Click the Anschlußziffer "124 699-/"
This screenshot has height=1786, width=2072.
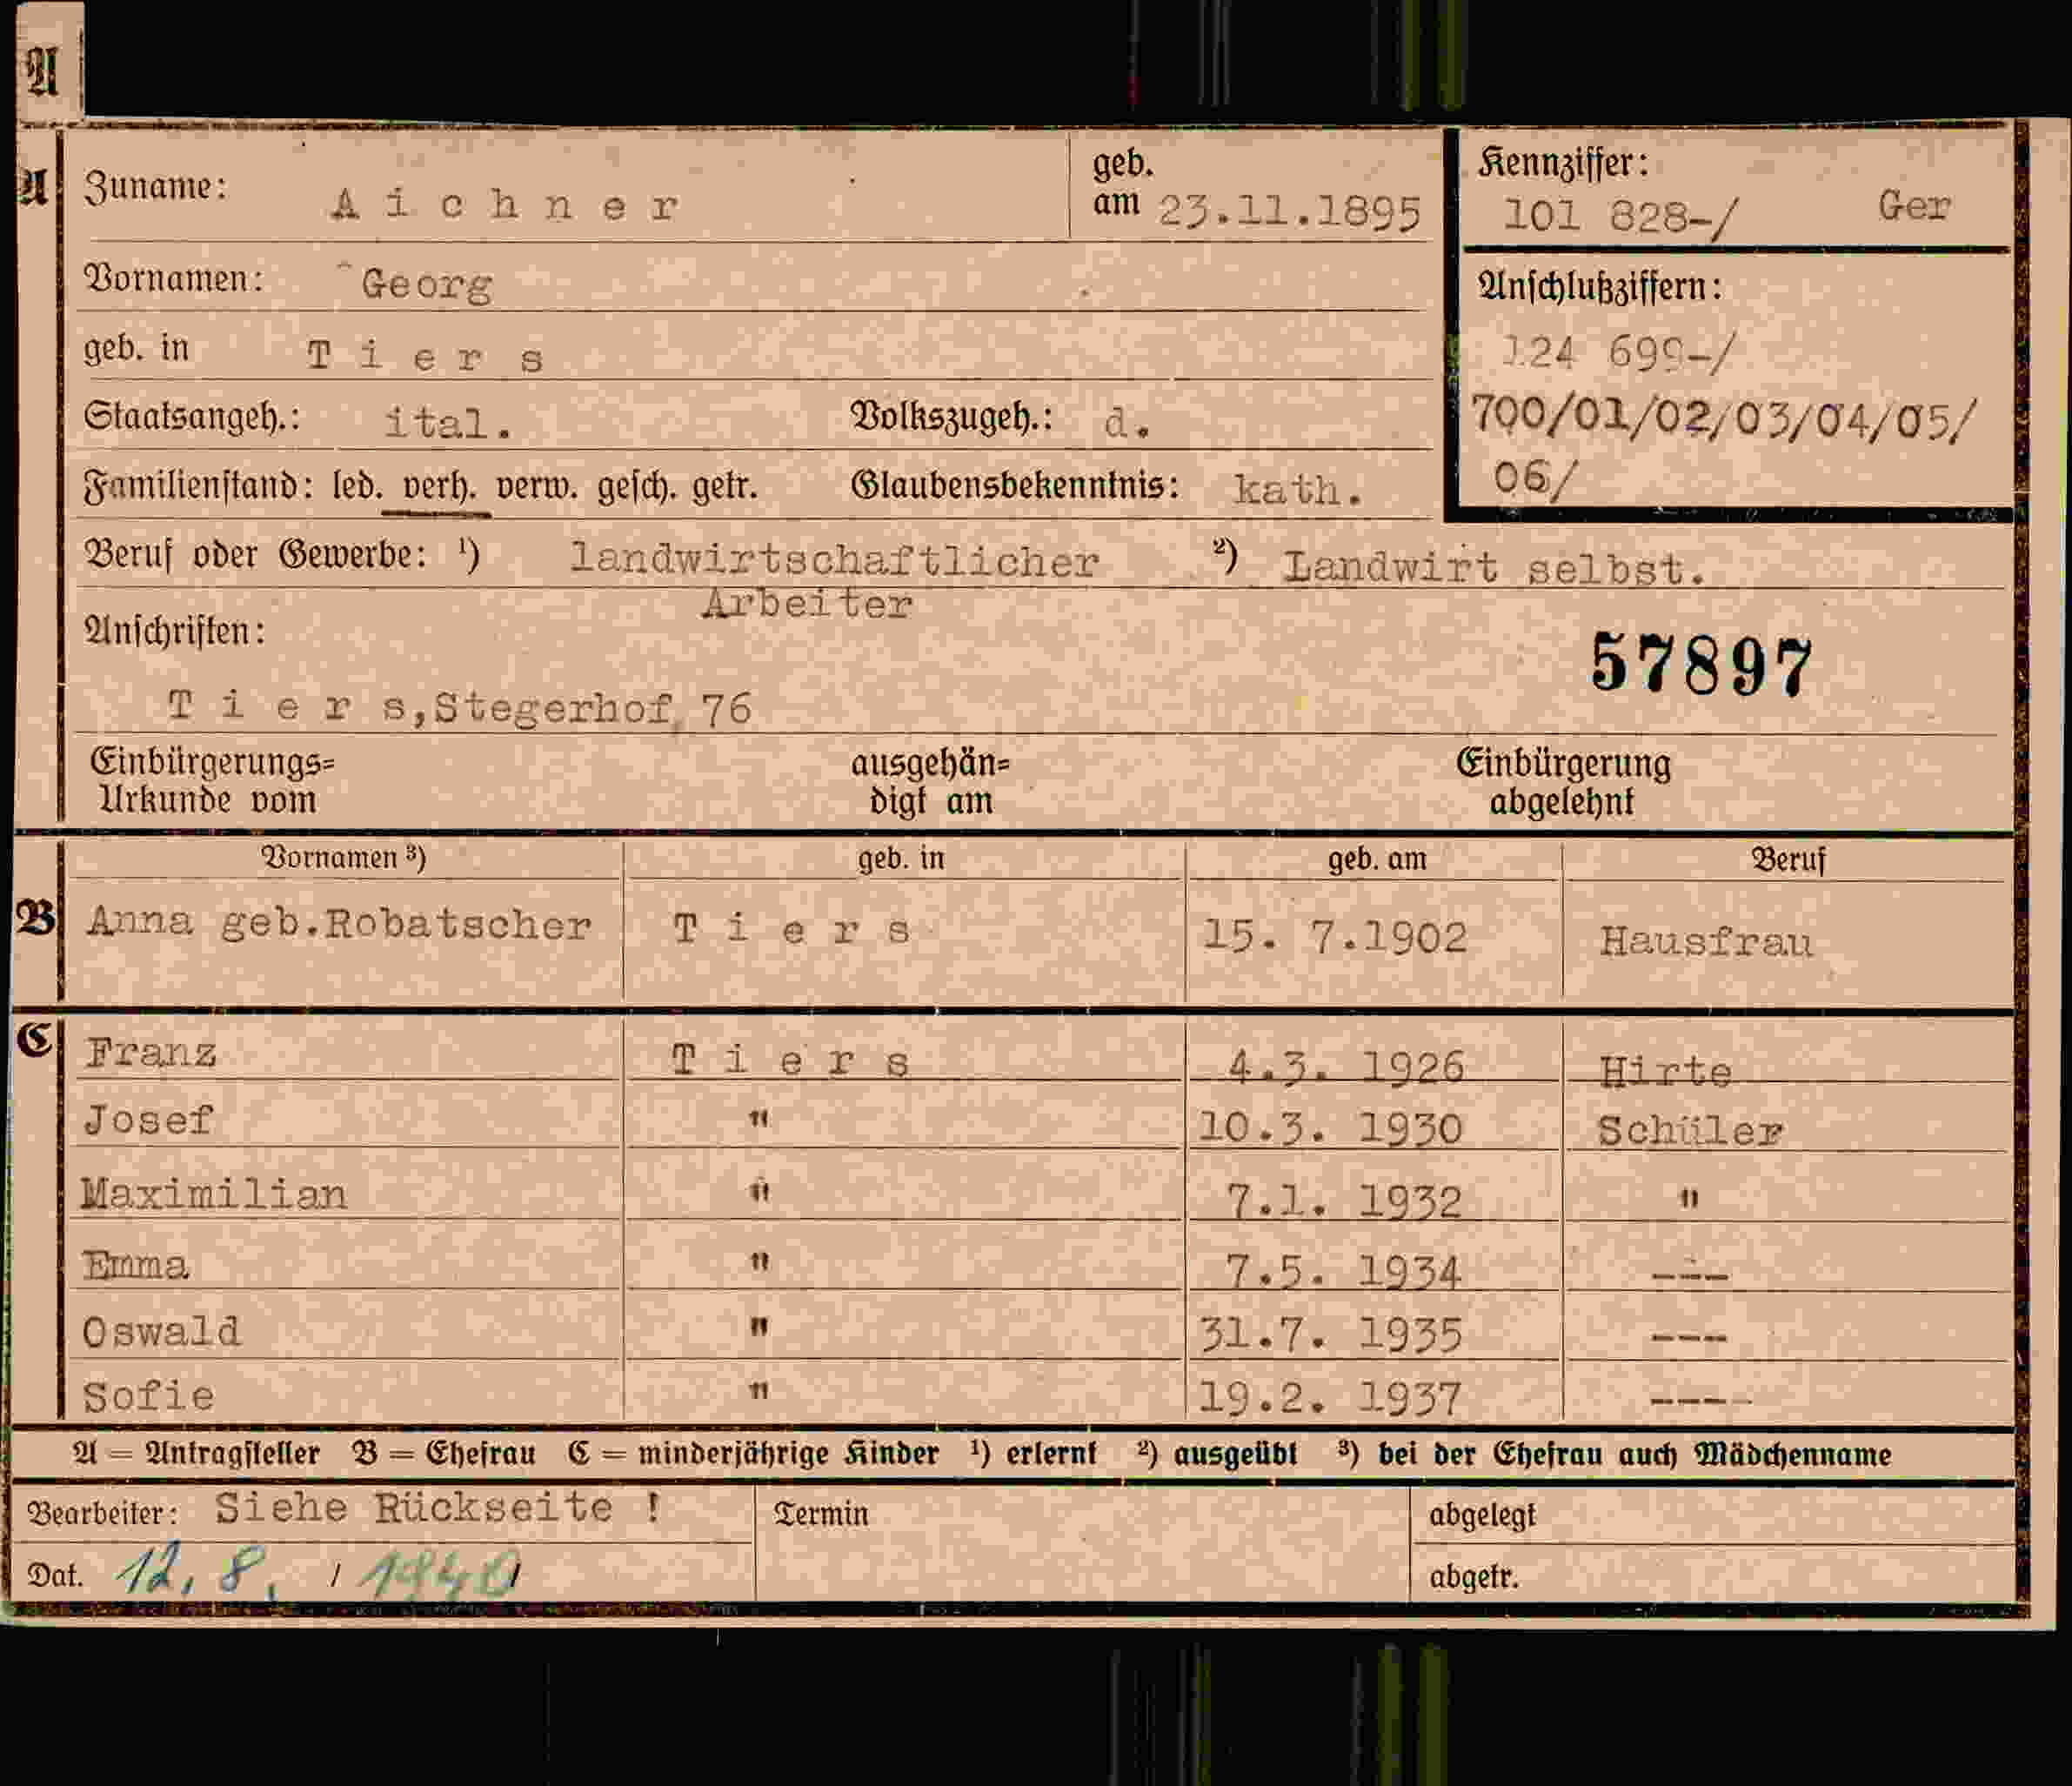tap(1618, 353)
